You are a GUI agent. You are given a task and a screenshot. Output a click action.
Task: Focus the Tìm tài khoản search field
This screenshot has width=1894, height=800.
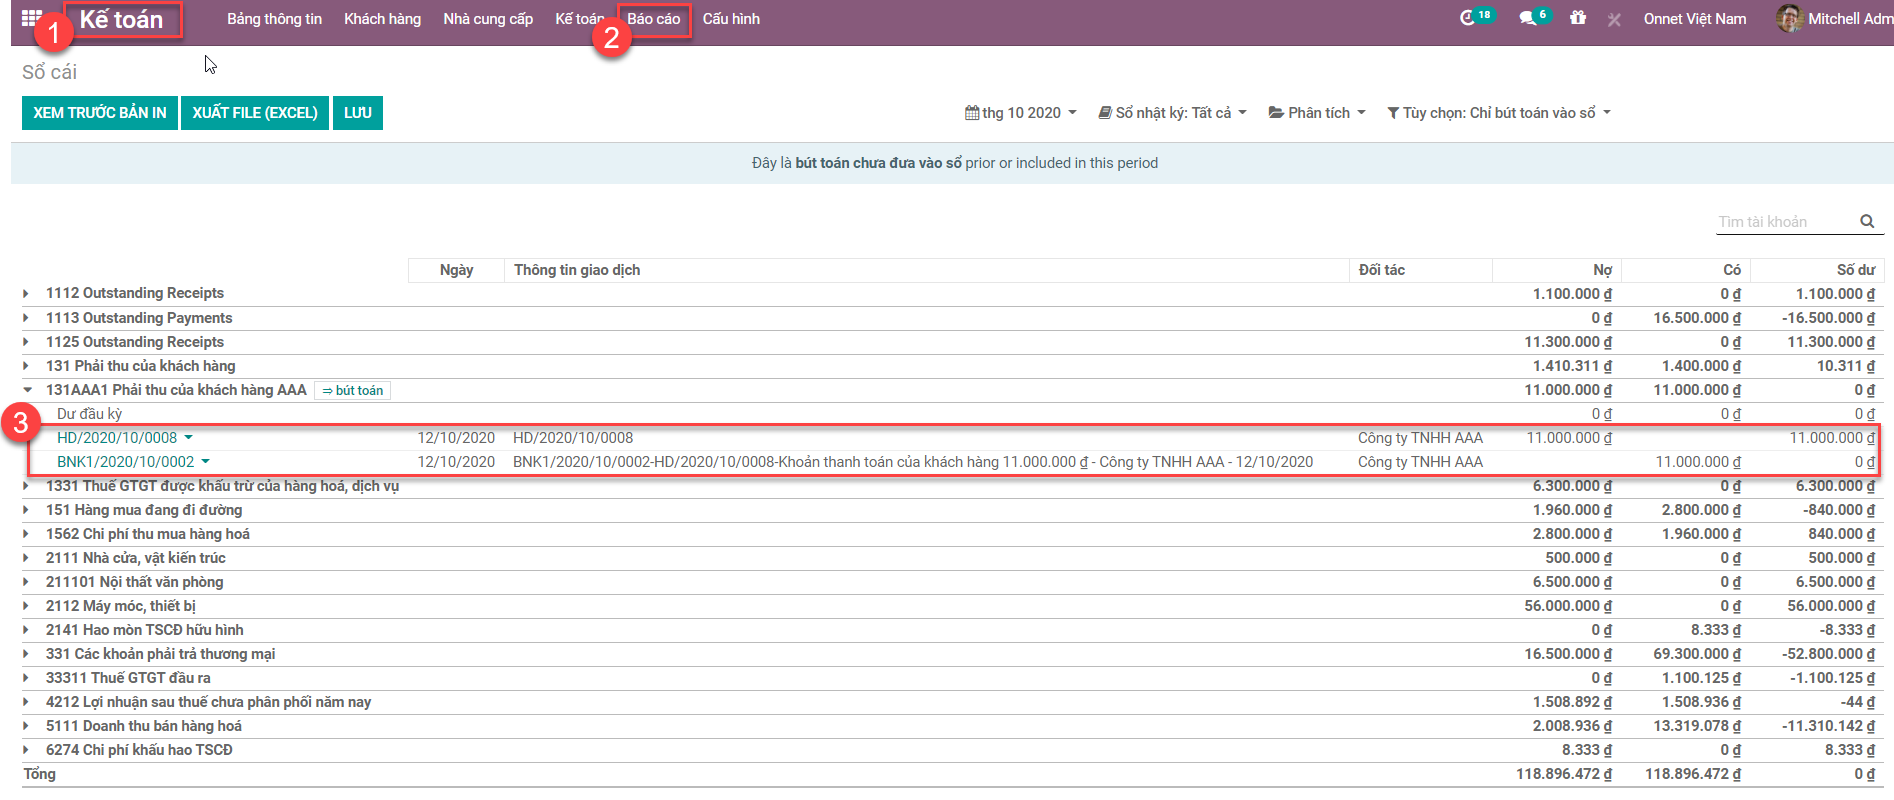coord(1784,222)
